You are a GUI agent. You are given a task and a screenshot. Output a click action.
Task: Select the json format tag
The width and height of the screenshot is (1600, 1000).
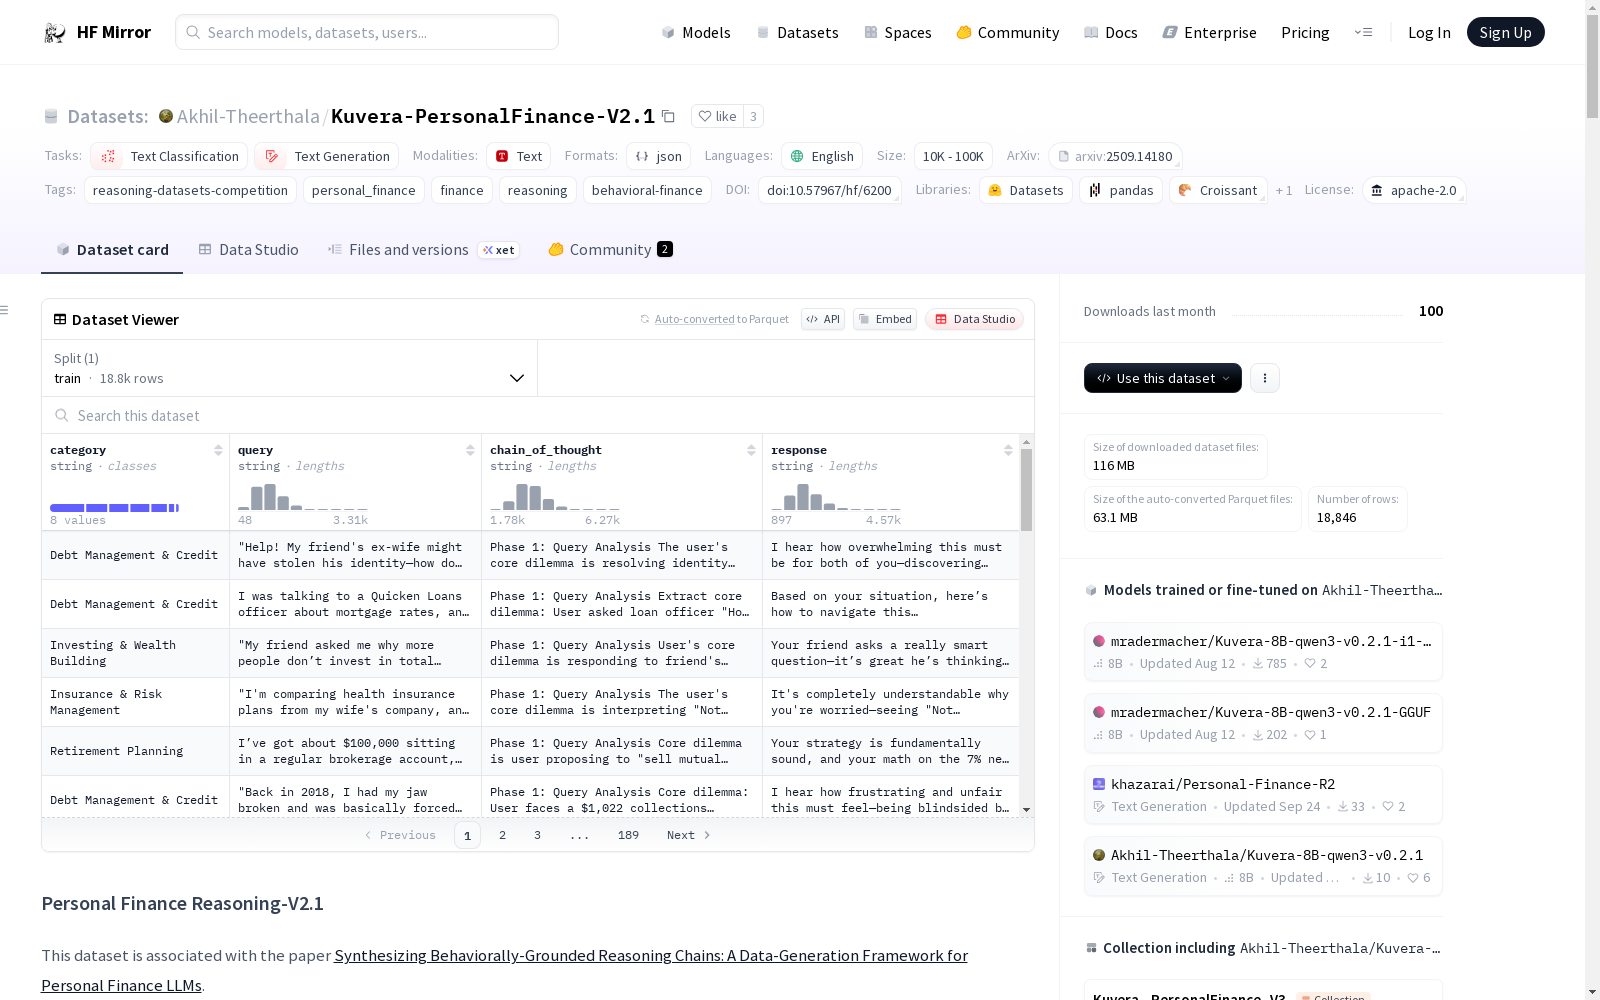(x=658, y=156)
